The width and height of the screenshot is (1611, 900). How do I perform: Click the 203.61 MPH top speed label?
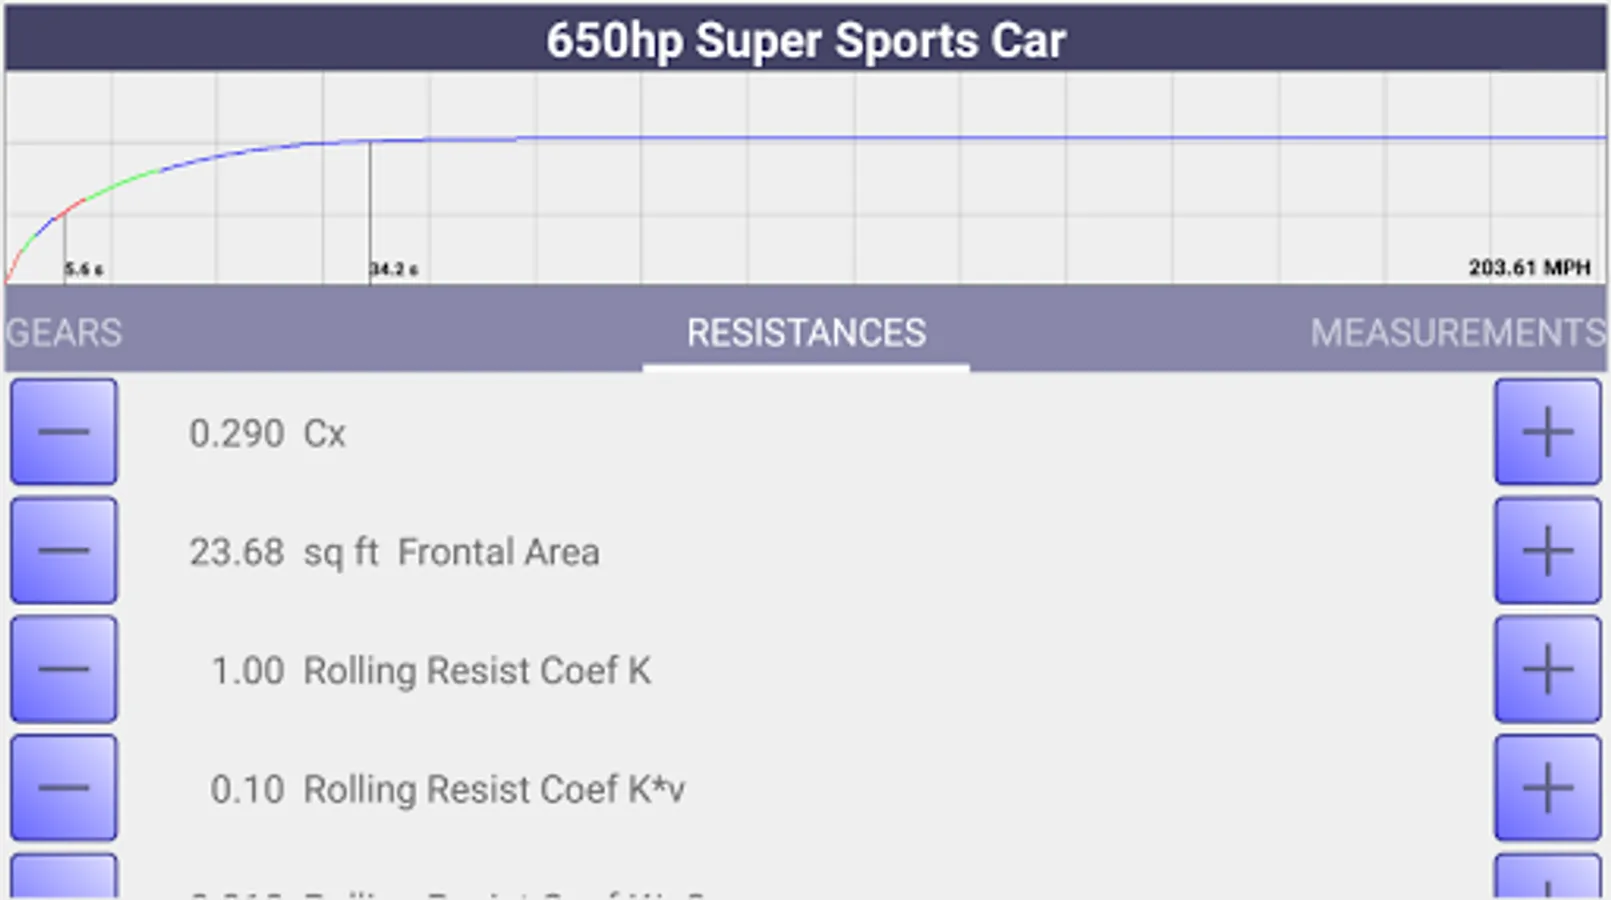pyautogui.click(x=1529, y=267)
